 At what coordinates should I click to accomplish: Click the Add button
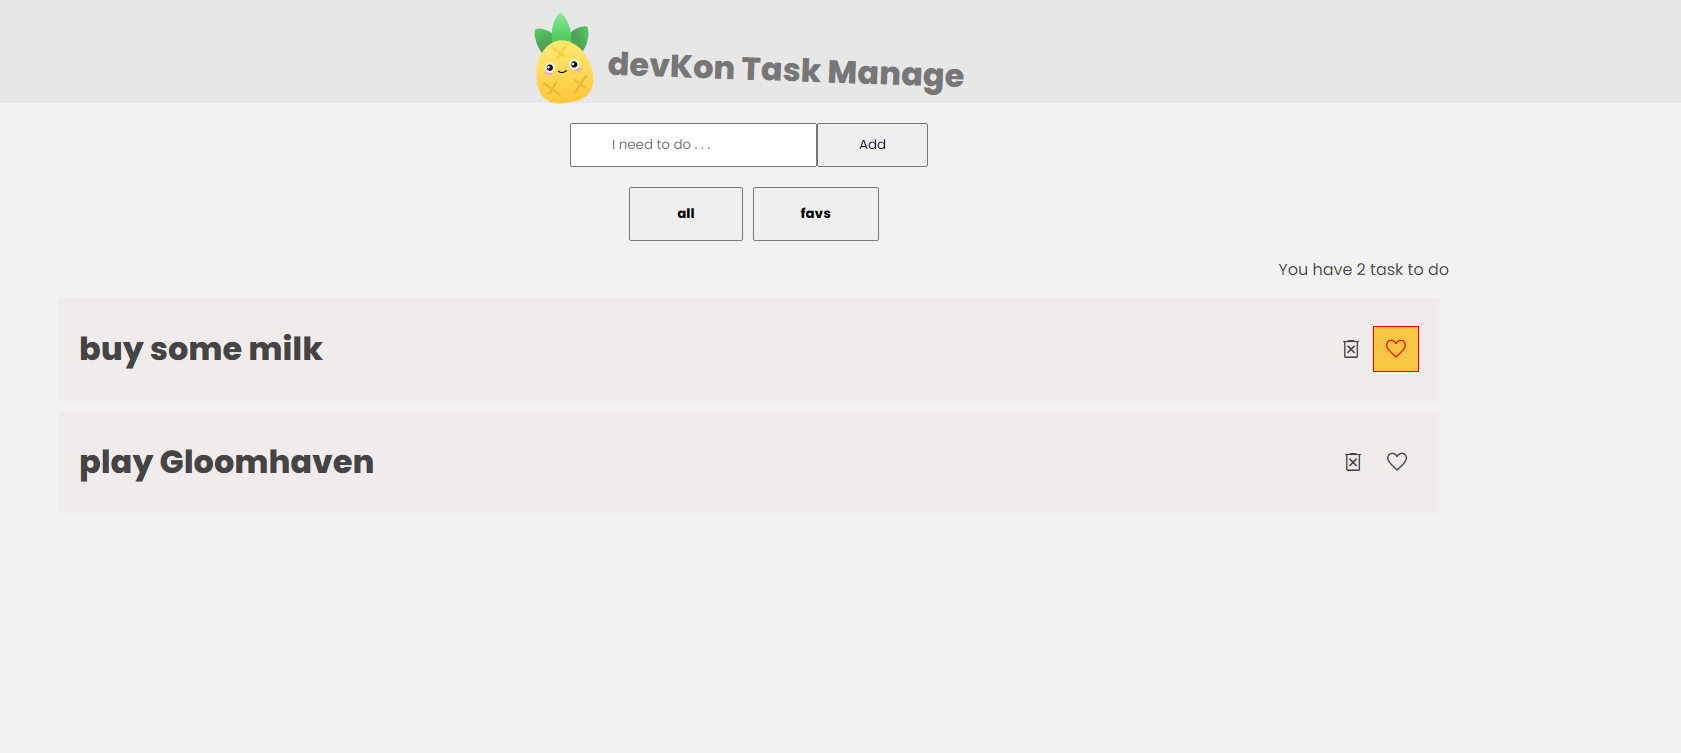coord(872,145)
